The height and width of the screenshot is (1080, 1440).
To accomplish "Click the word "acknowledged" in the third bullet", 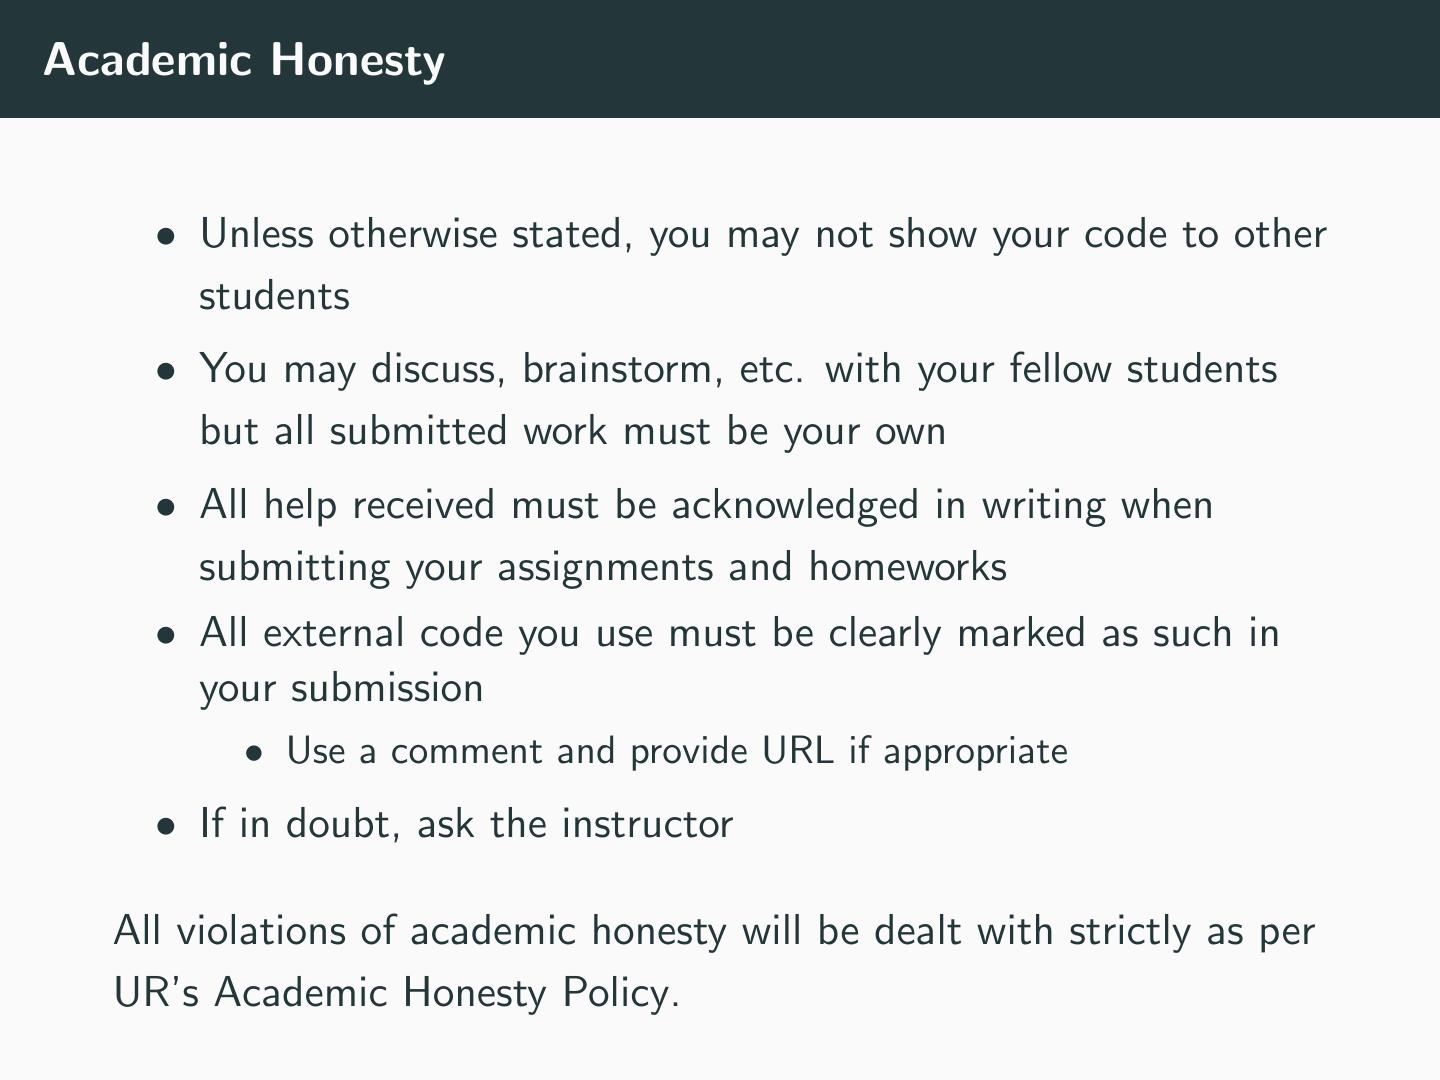I will (x=795, y=505).
